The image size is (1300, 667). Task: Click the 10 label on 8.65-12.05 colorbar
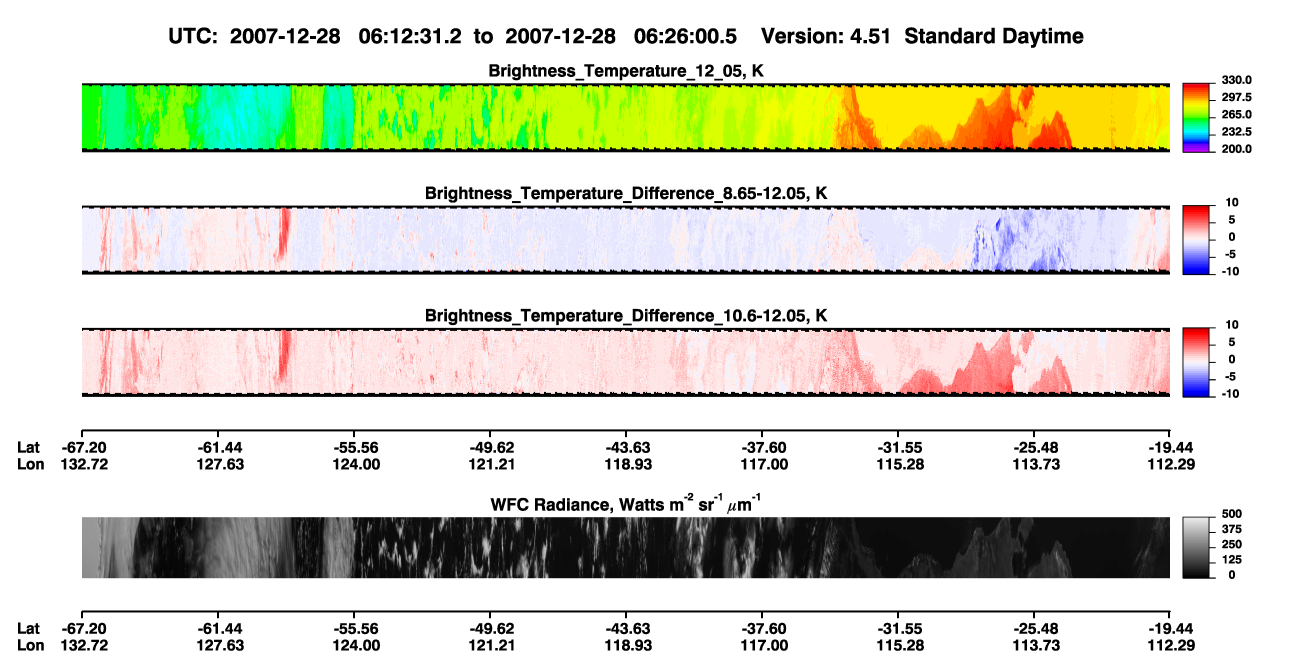pyautogui.click(x=1233, y=203)
